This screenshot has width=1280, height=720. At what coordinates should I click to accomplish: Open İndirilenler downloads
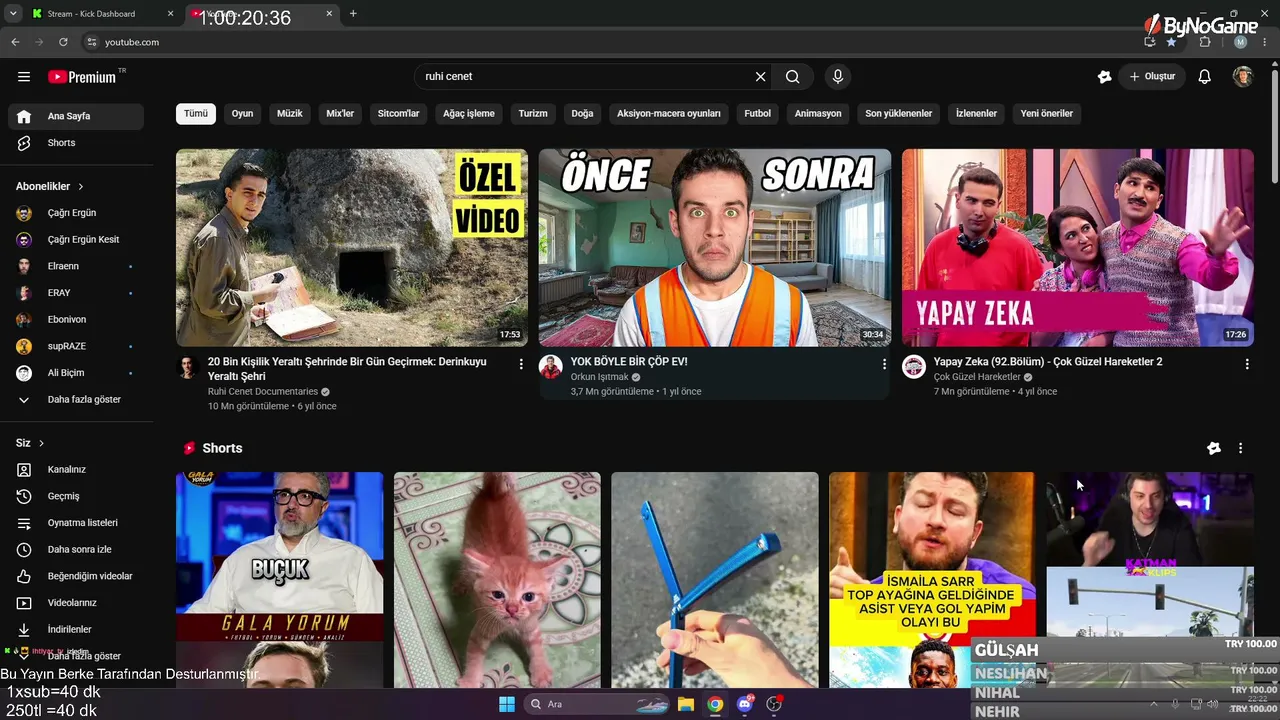pyautogui.click(x=76, y=630)
